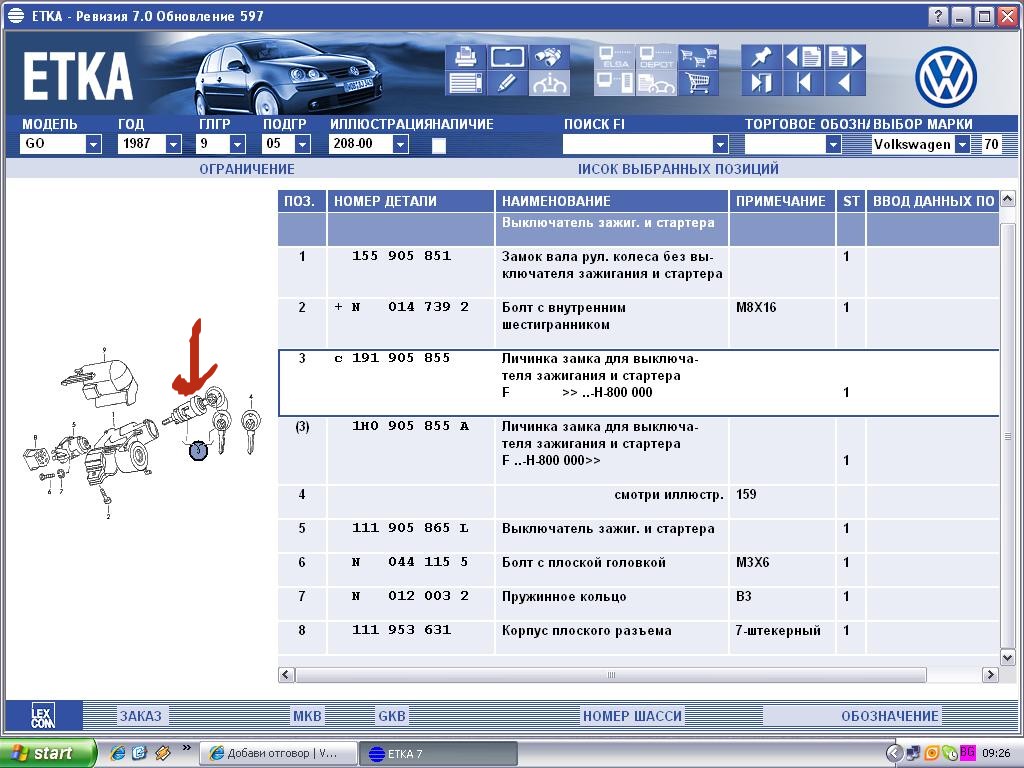Open the ТОРГОВОЕ ОБОЗН dropdown
The height and width of the screenshot is (768, 1024).
coord(833,144)
